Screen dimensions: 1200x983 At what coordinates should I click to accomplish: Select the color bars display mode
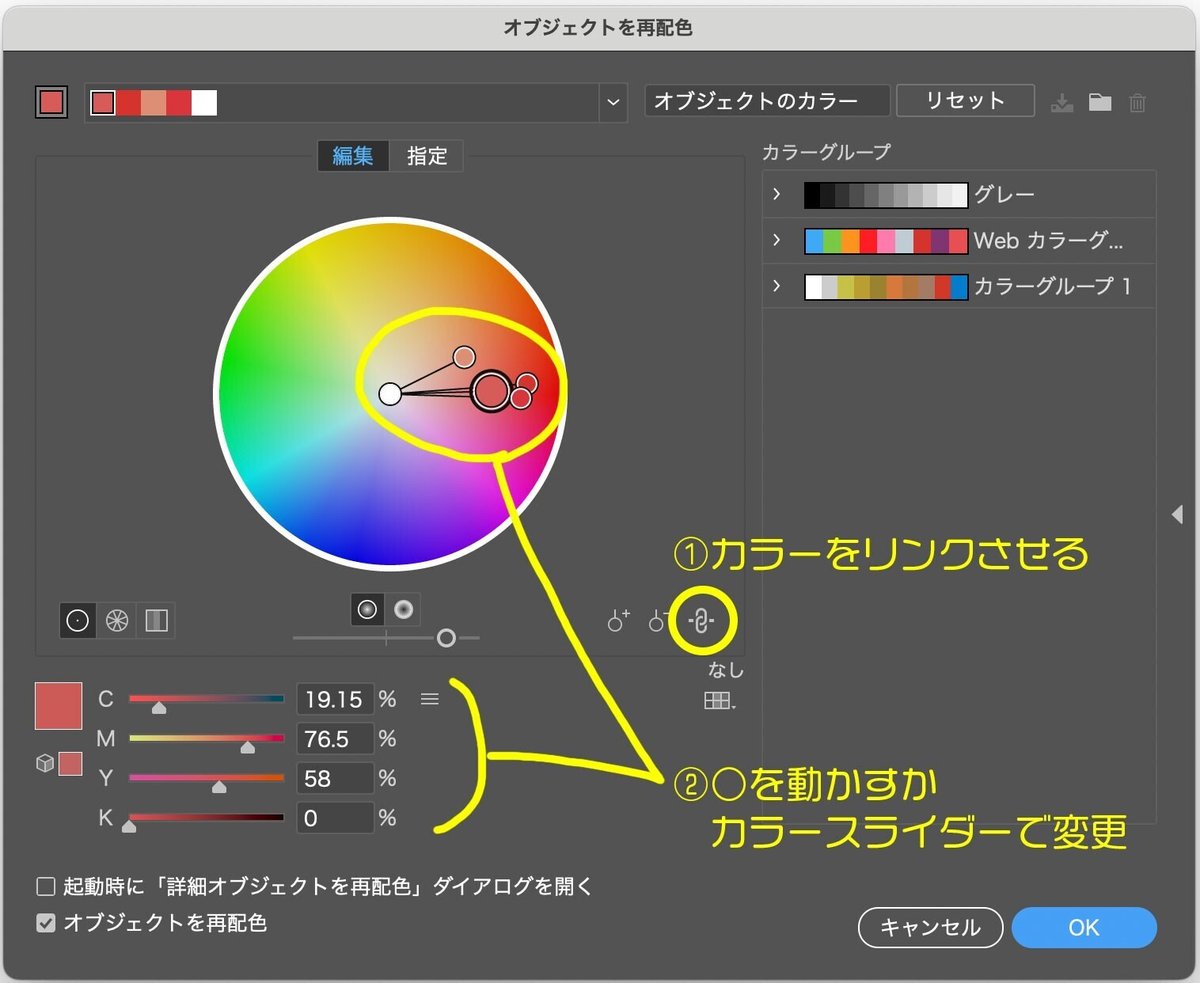[157, 620]
